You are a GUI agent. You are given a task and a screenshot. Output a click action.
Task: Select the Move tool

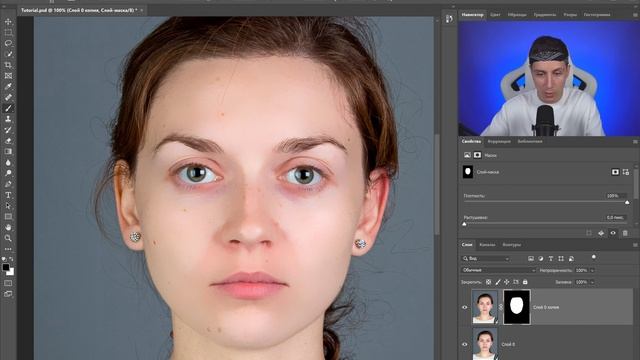(8, 22)
